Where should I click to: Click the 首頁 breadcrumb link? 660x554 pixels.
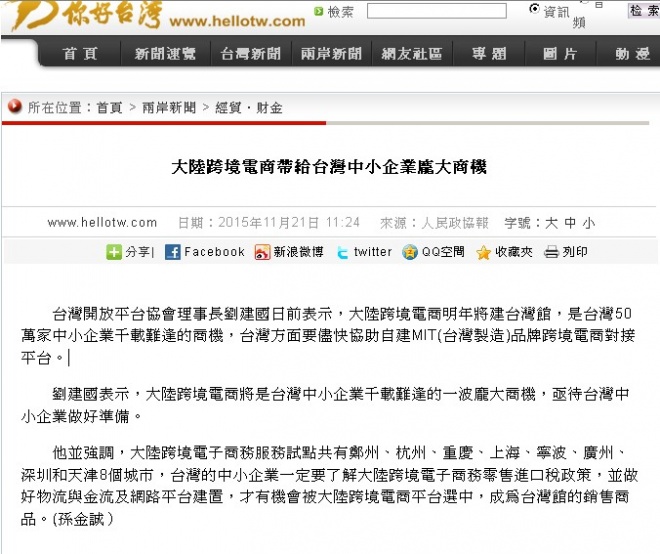click(109, 107)
